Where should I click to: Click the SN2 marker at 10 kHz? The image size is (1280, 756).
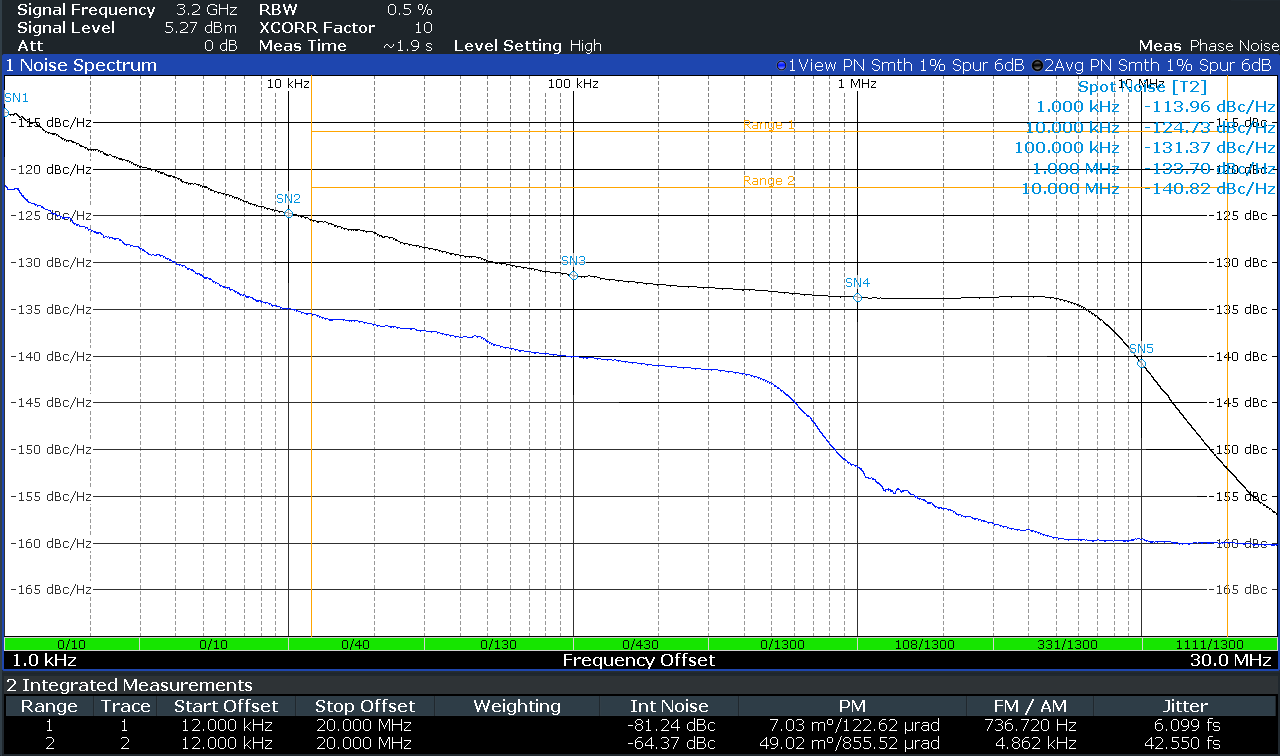tap(288, 213)
